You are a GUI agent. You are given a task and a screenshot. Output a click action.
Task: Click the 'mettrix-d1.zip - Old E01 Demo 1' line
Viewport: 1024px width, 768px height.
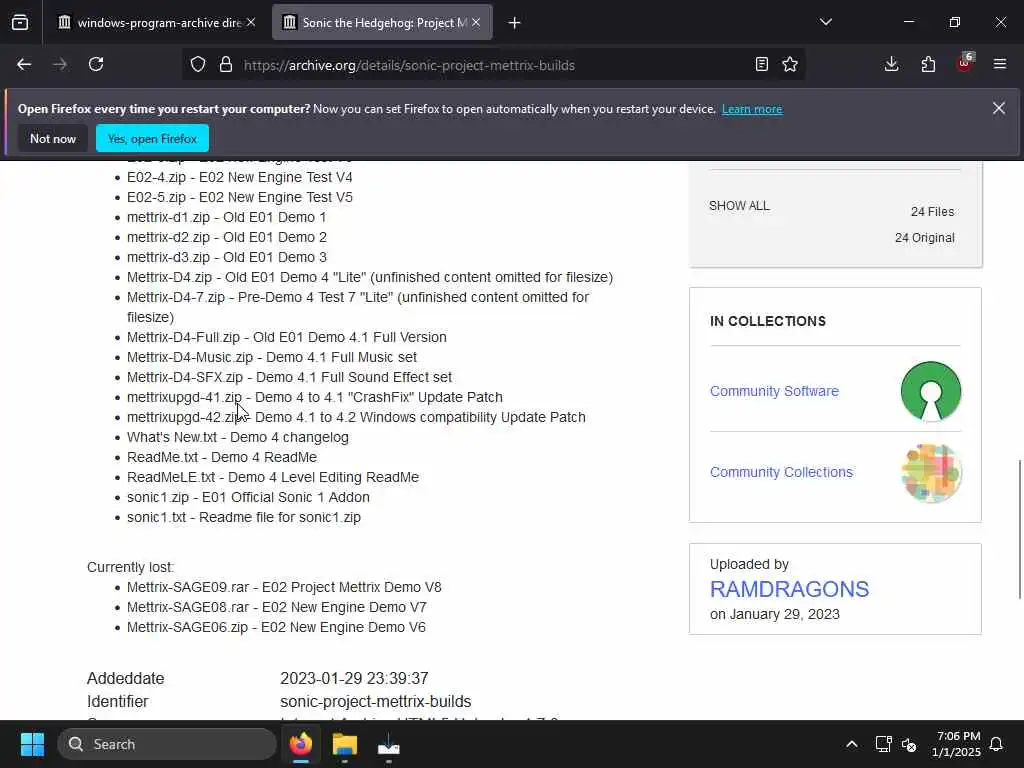coord(226,217)
